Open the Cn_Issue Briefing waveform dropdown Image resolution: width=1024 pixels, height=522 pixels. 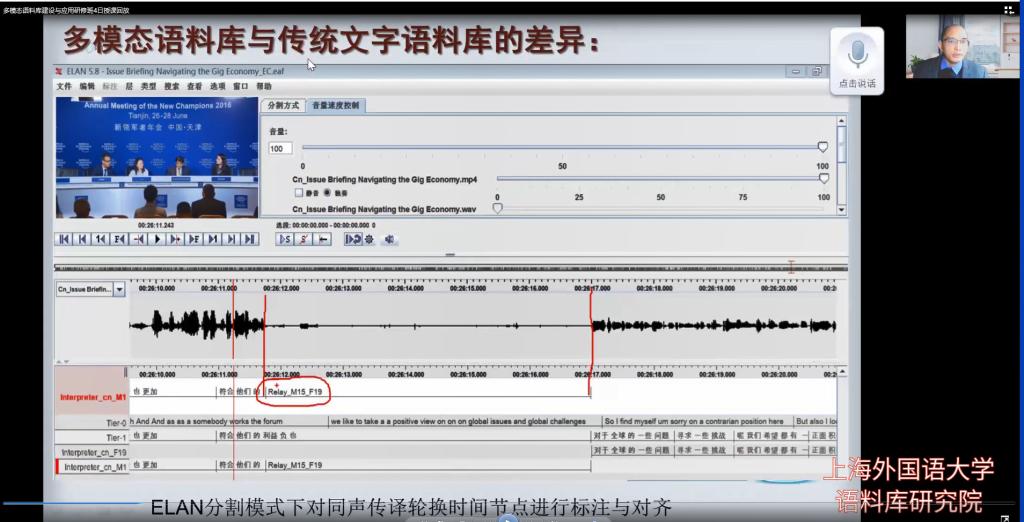(119, 289)
